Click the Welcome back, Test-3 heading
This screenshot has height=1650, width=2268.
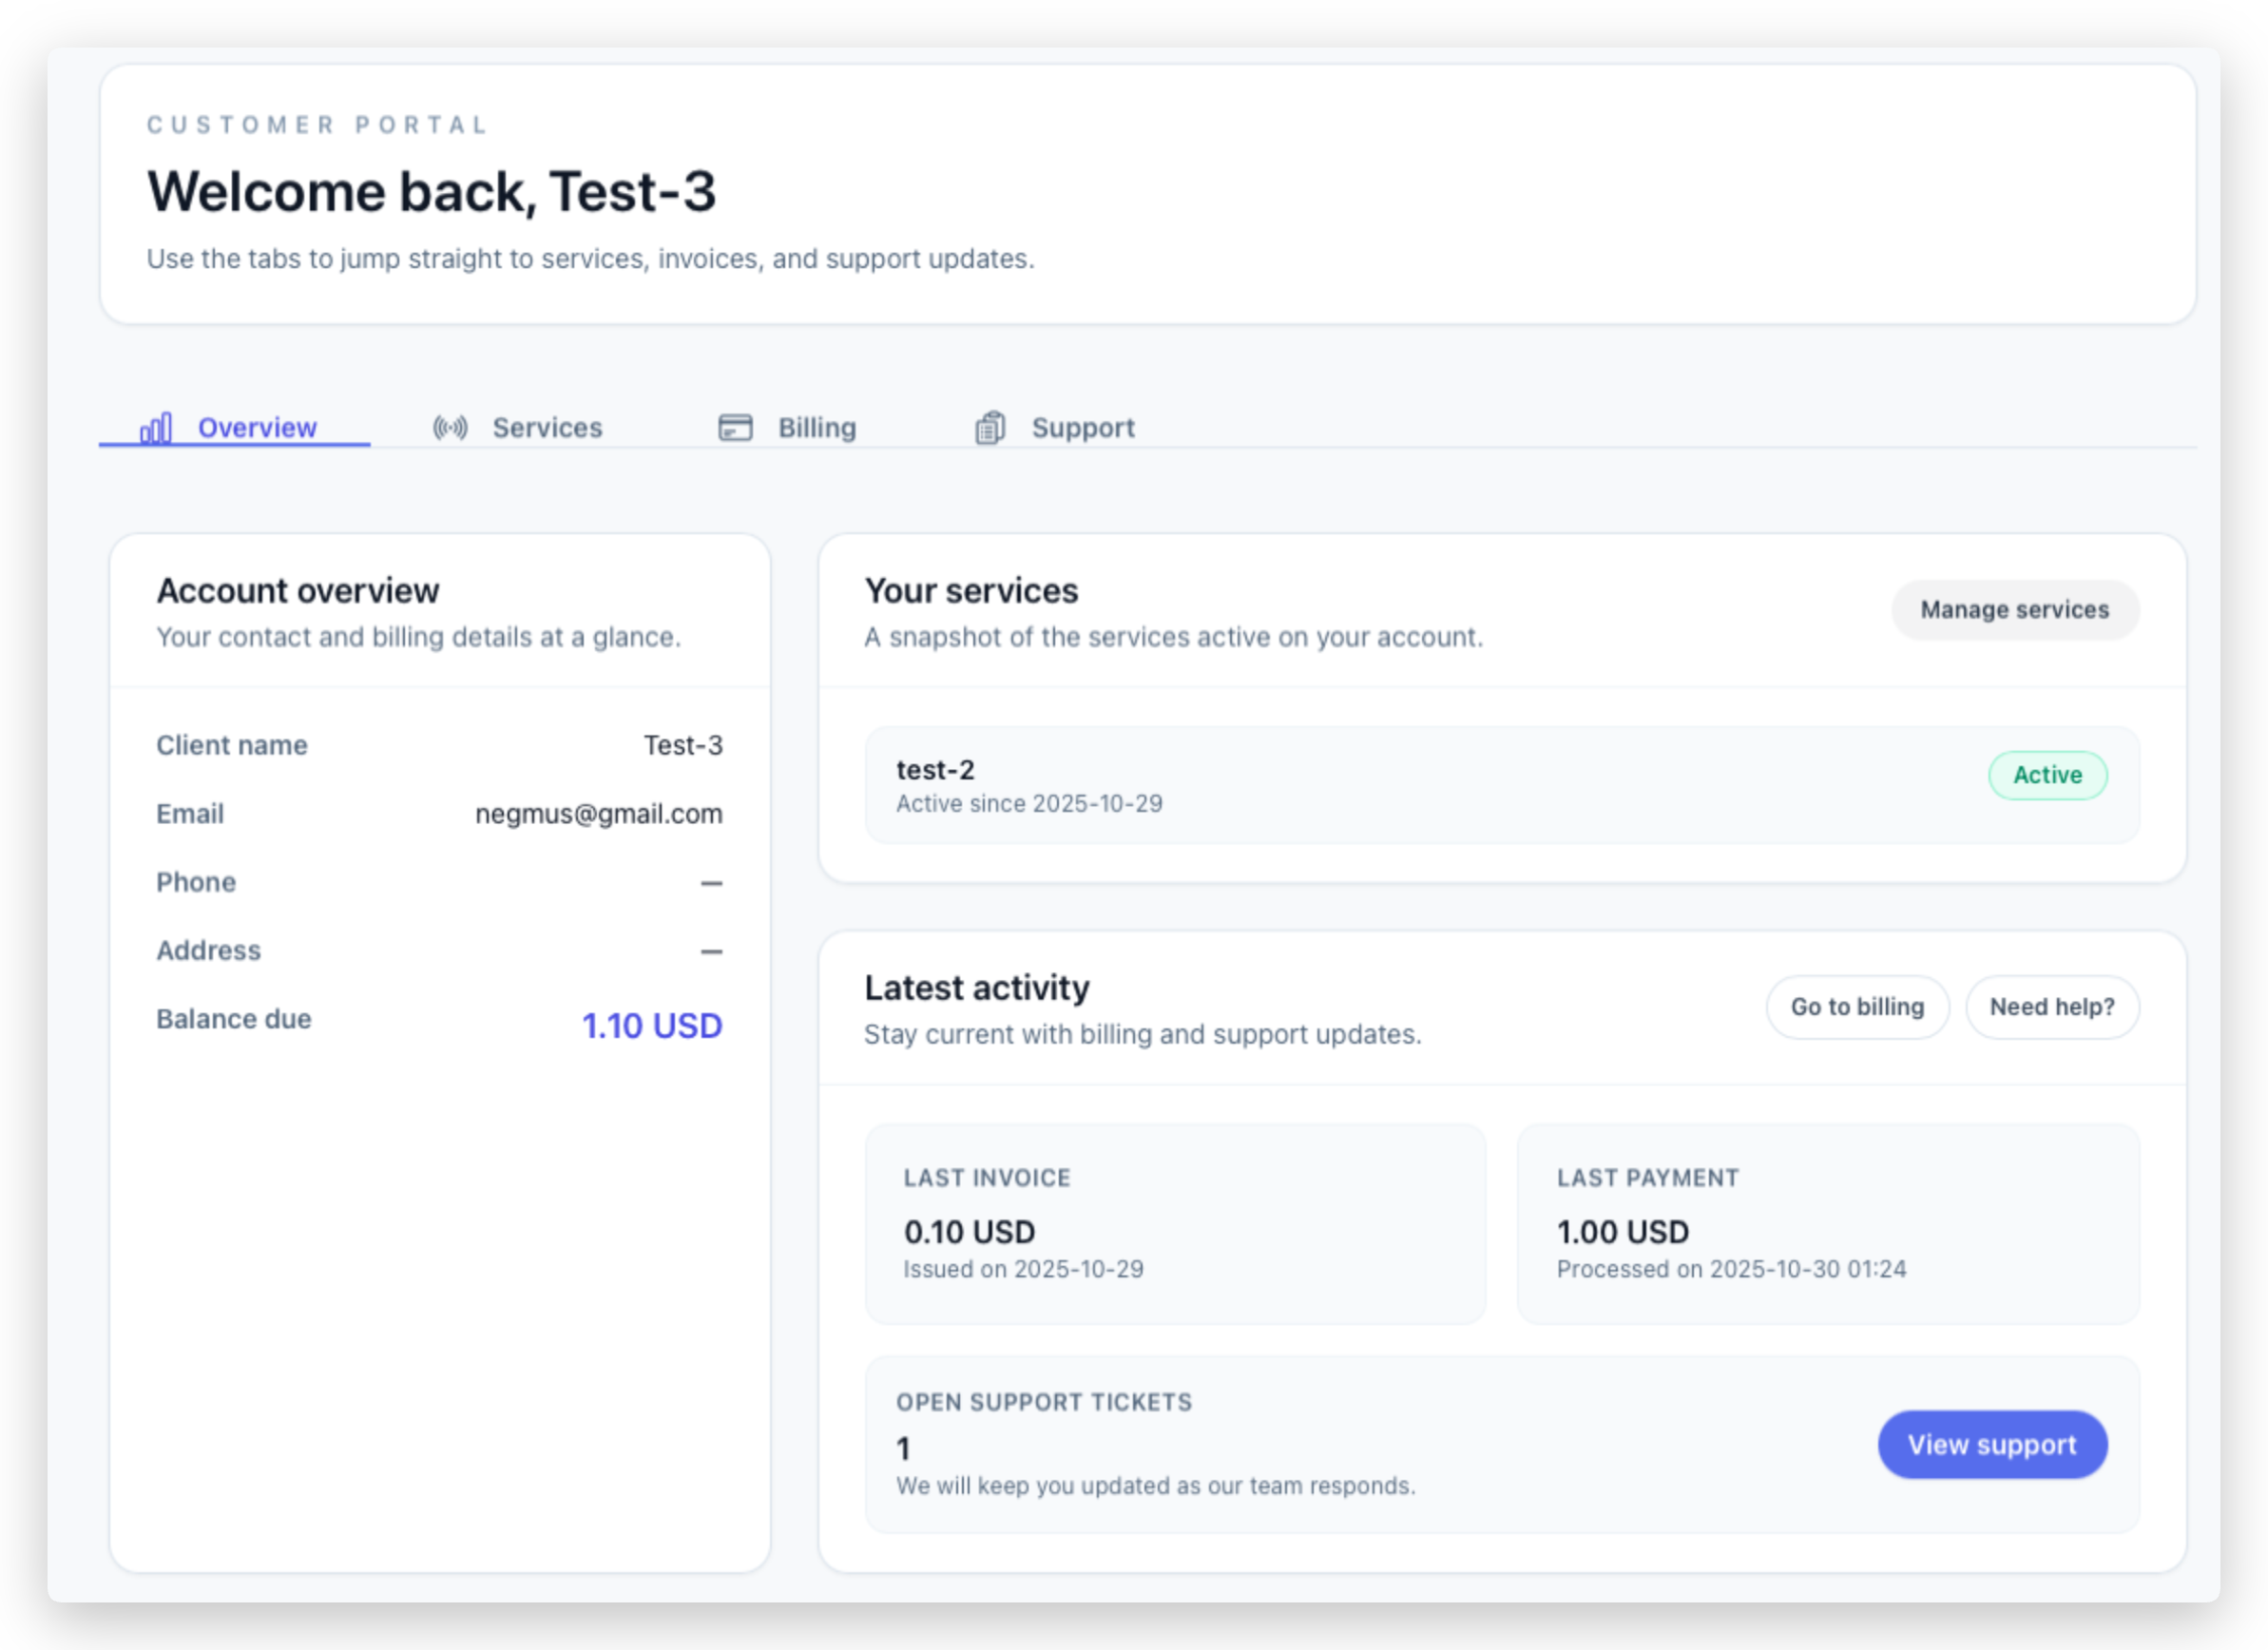pyautogui.click(x=432, y=192)
